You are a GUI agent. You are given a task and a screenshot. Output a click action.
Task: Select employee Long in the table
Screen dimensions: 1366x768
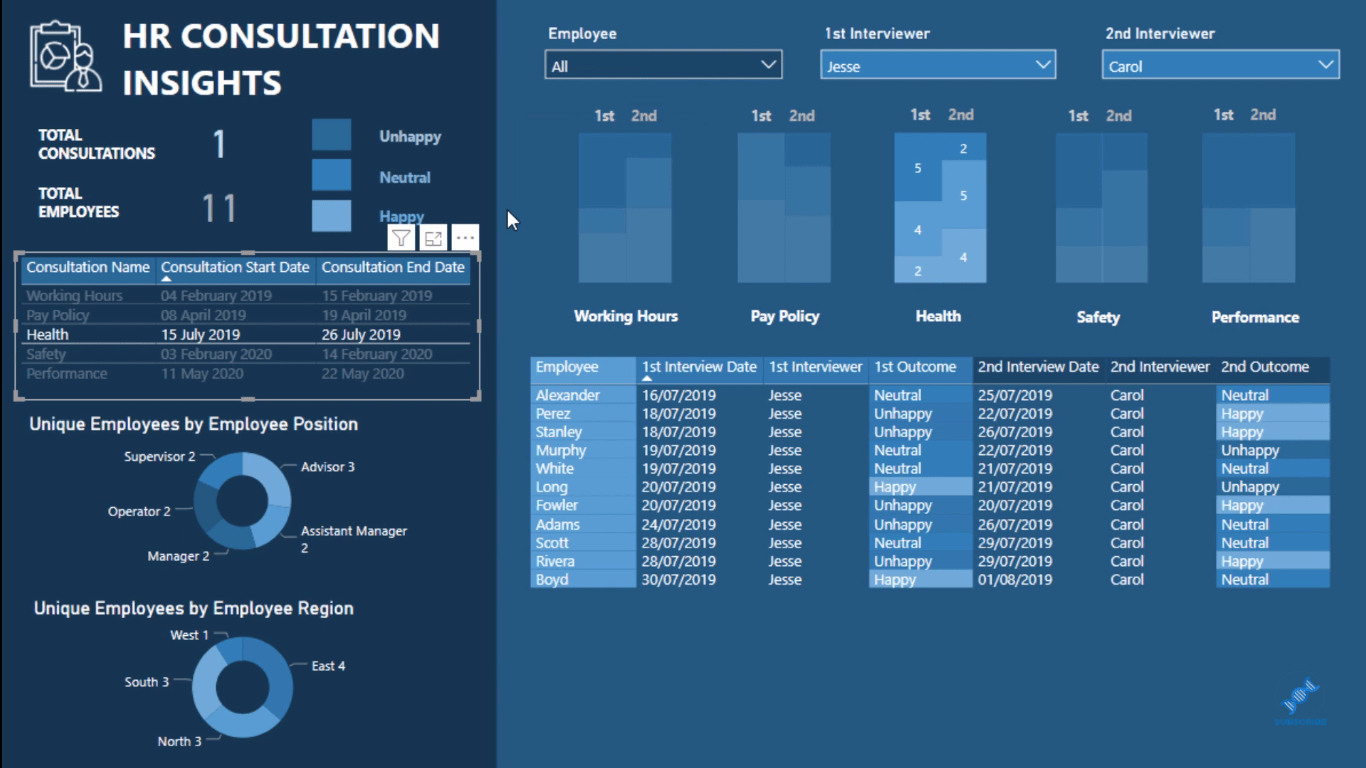click(x=583, y=487)
